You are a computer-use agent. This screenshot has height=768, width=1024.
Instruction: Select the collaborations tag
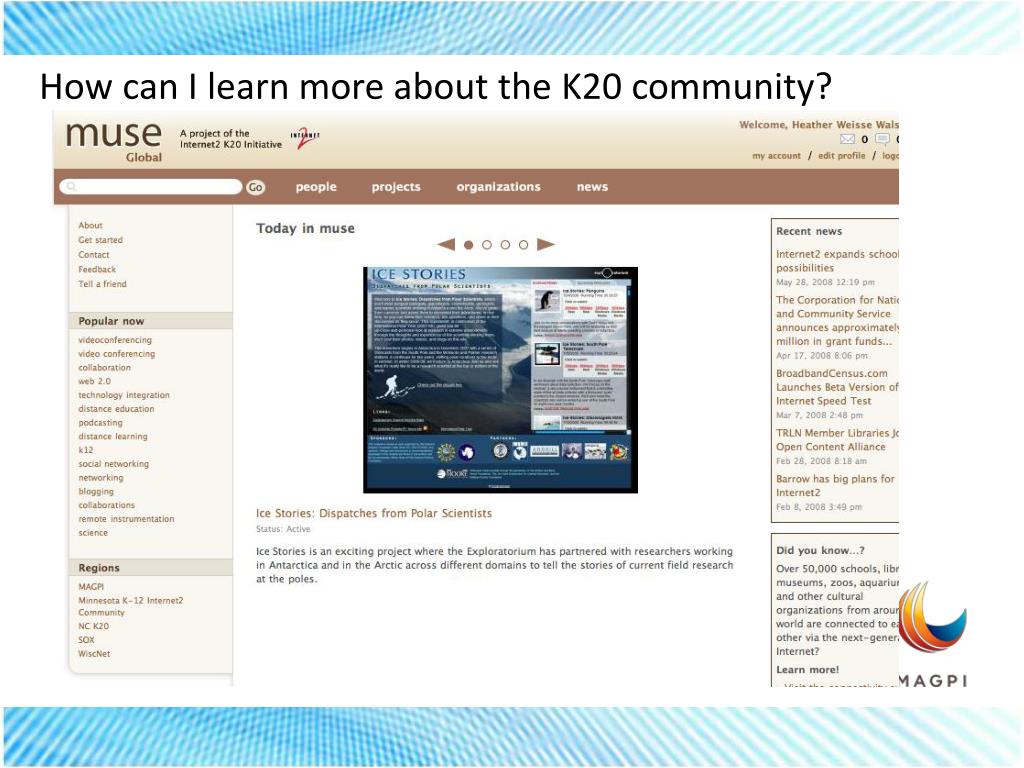point(106,505)
